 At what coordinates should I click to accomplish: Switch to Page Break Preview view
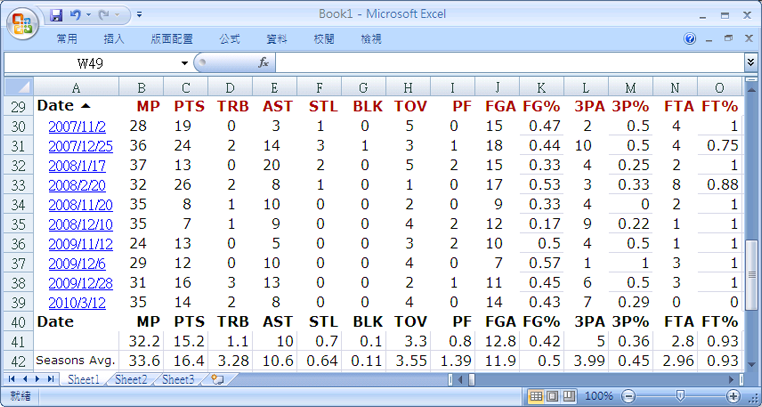point(570,396)
